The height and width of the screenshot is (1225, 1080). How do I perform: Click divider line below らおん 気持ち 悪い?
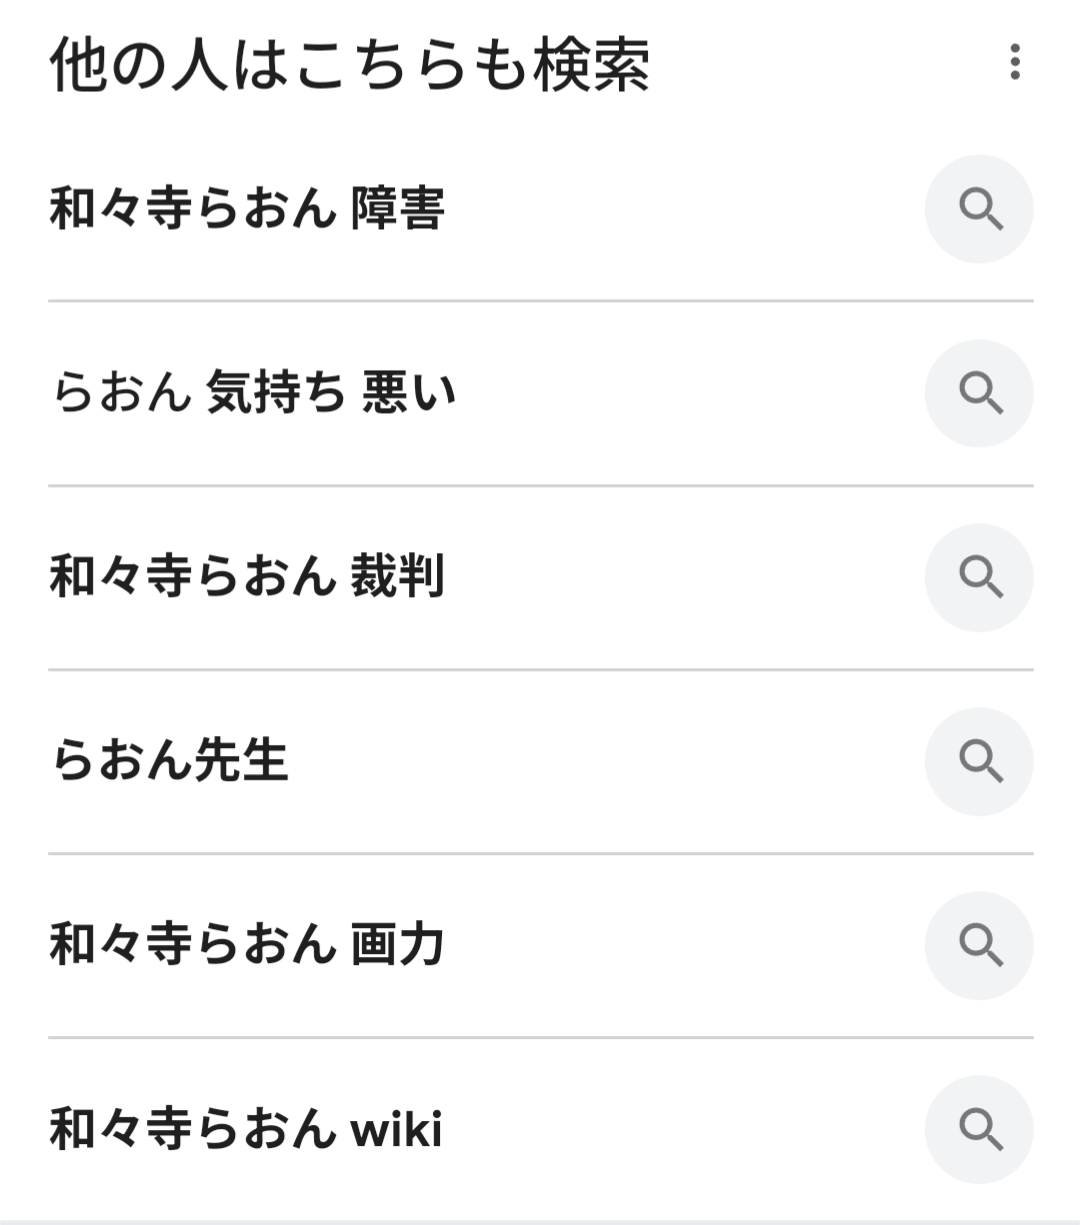(x=540, y=486)
